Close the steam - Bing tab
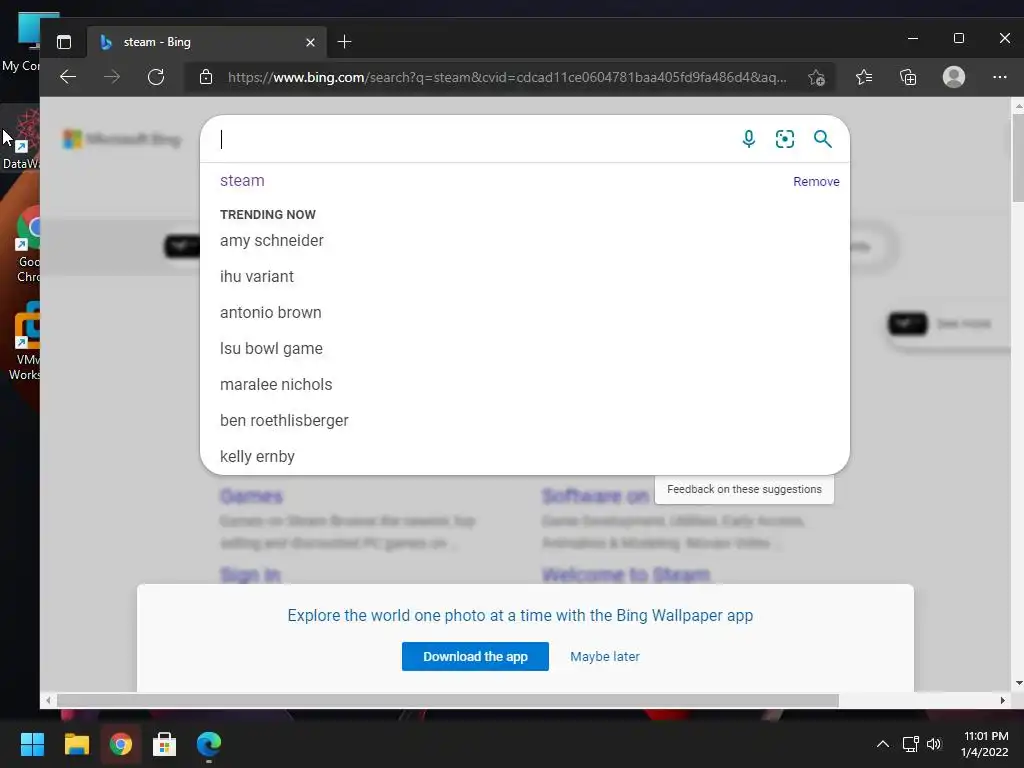The image size is (1024, 768). [310, 42]
